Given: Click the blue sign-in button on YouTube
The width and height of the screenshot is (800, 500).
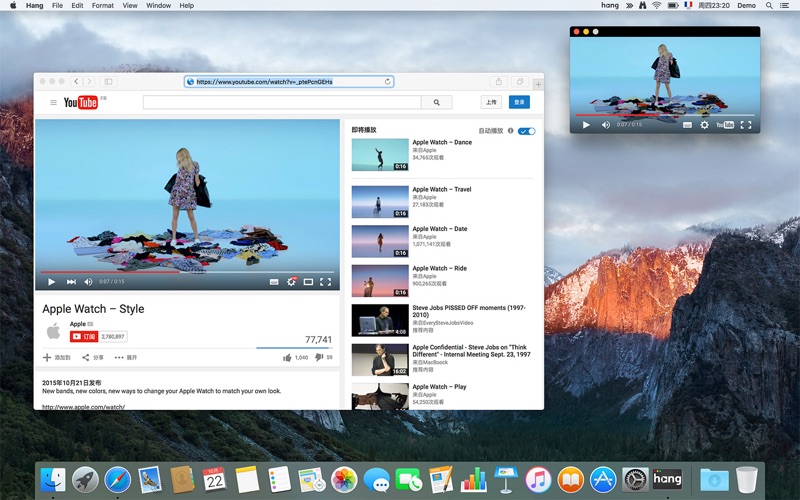Looking at the screenshot, I should [x=518, y=102].
